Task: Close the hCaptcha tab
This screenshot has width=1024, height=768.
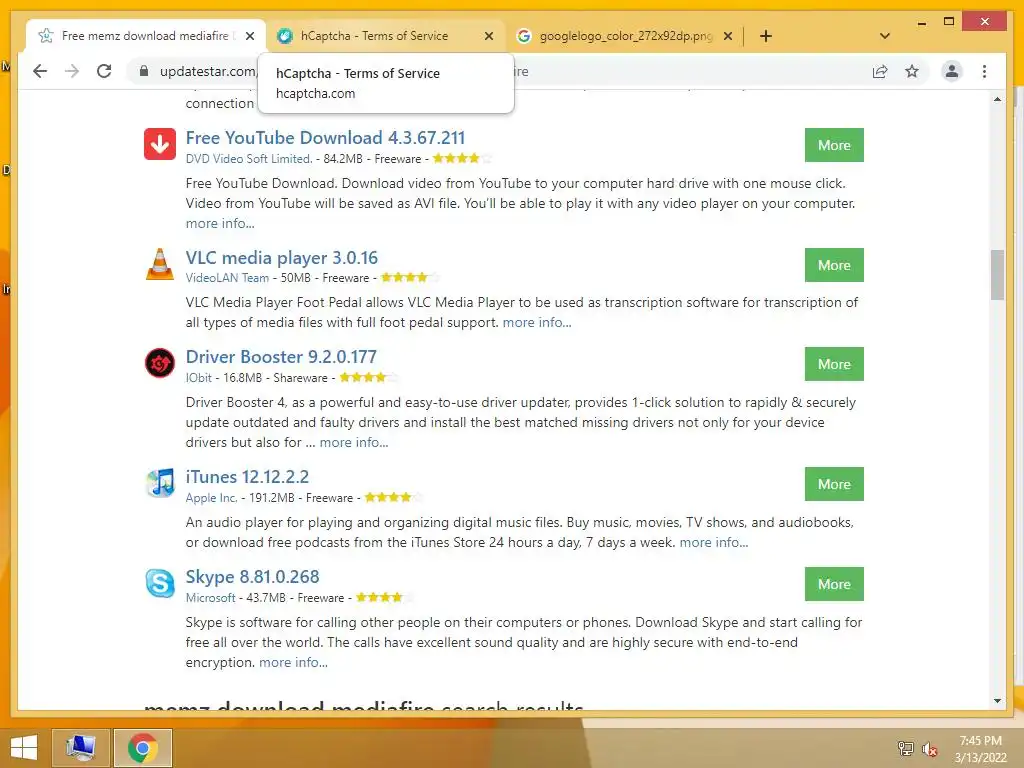Action: click(488, 36)
